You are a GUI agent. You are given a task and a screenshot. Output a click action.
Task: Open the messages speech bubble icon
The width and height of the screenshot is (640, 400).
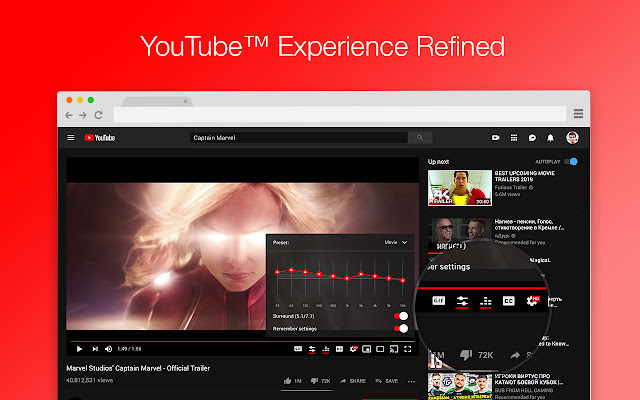(x=532, y=138)
